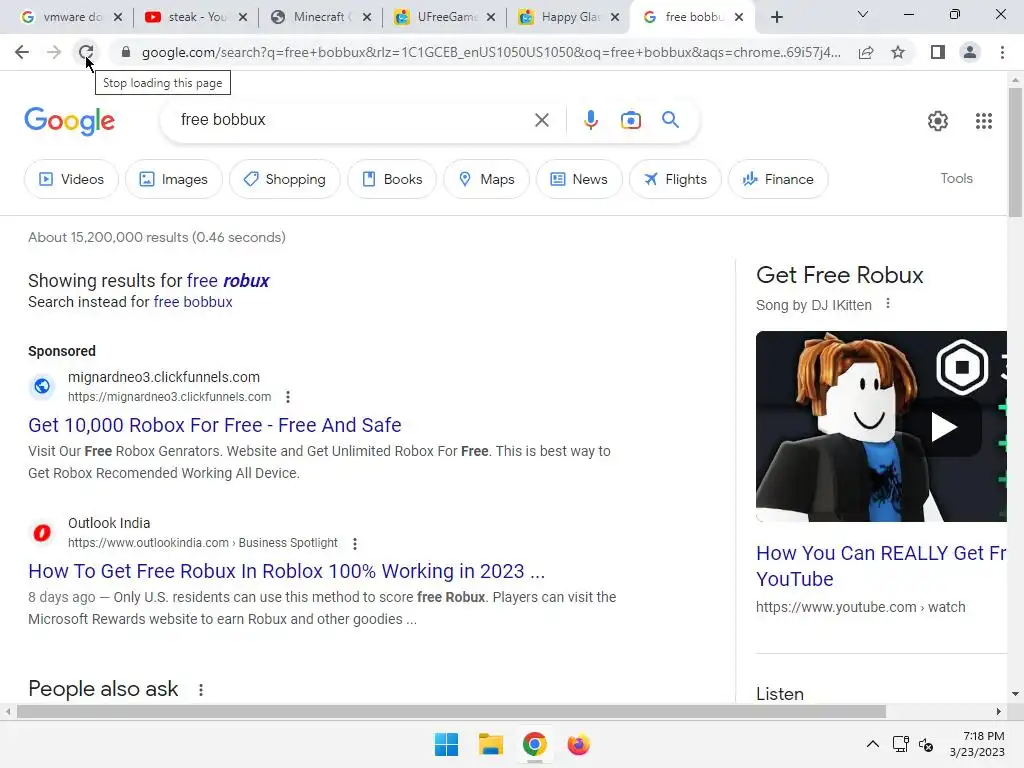Open Google quick settings gear
This screenshot has width=1024, height=768.
point(938,121)
